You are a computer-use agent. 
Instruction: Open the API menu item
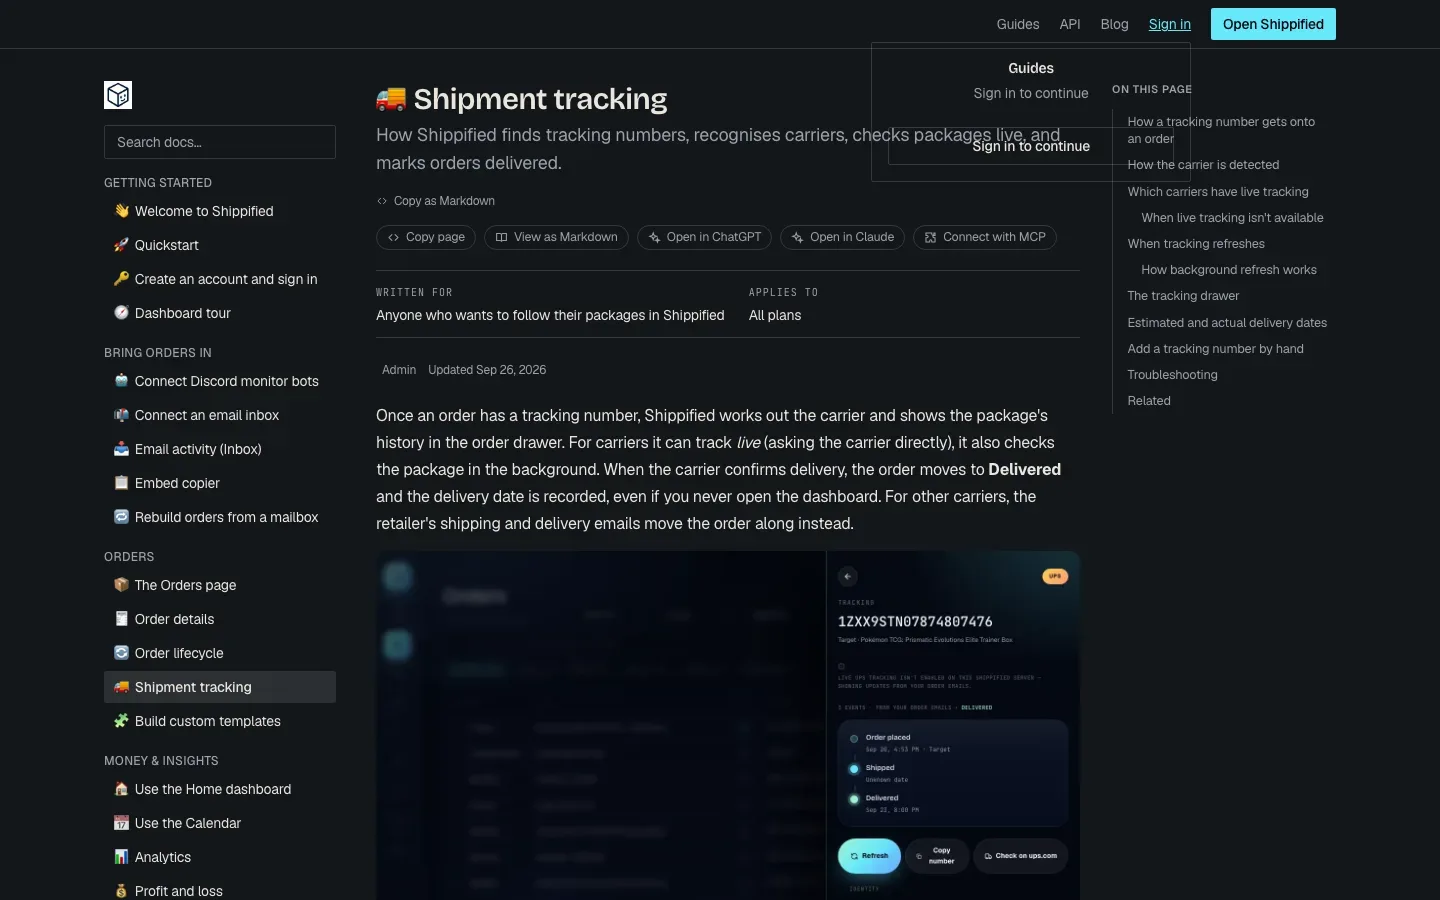[x=1070, y=24]
